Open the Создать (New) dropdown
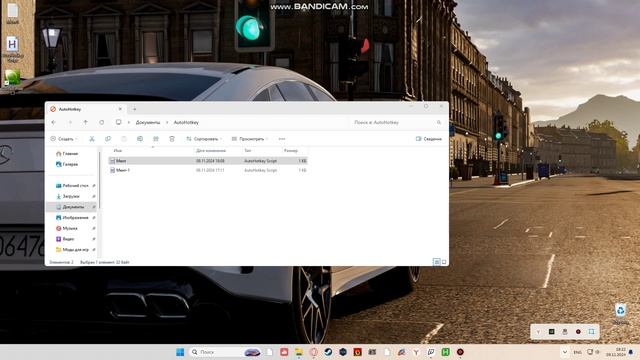 coord(64,139)
